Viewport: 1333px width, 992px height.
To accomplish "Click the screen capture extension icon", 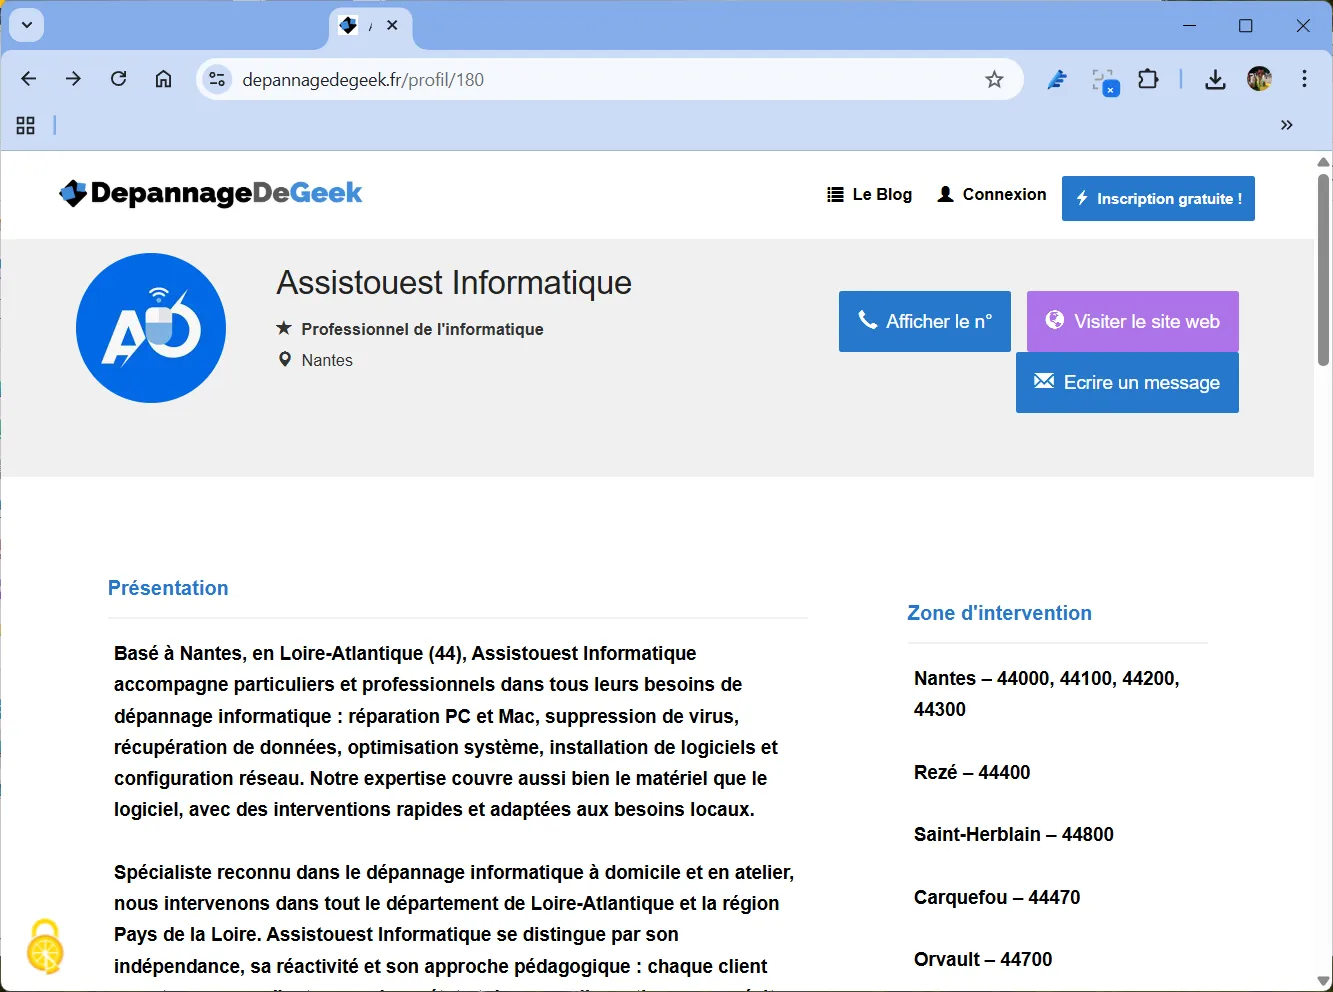I will coord(1104,81).
